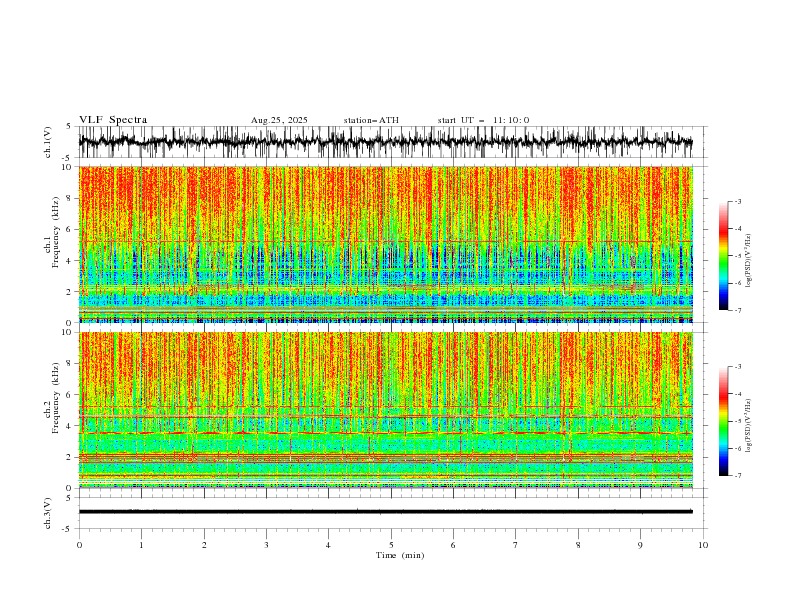Click time-axis tick label "3"
Screen dimensions: 792x612
click(266, 545)
